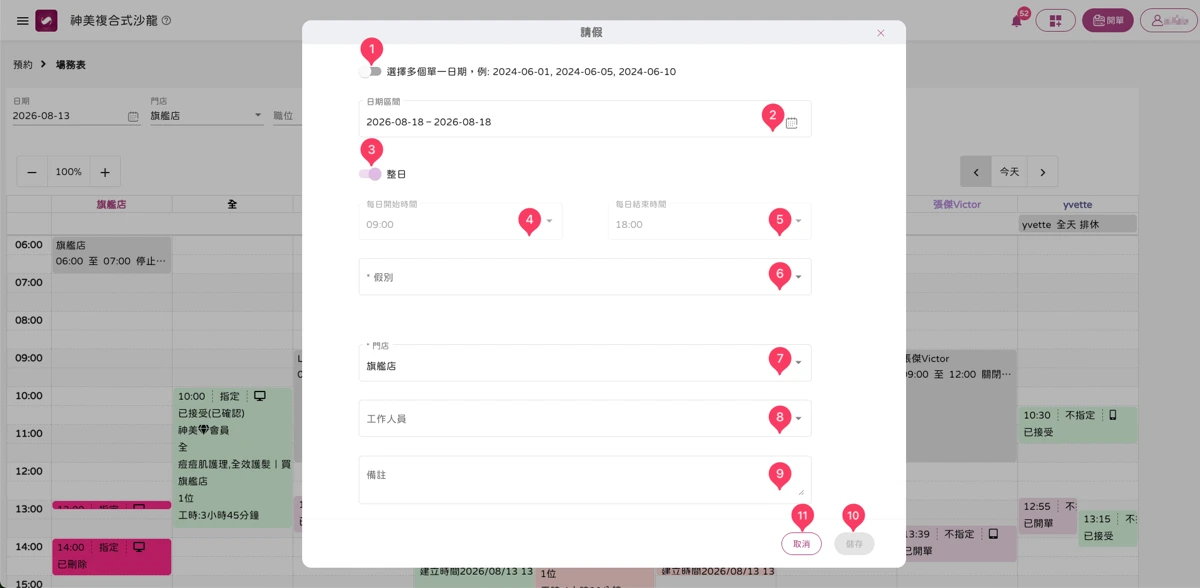Zoom out schedule with minus button

(x=32, y=172)
